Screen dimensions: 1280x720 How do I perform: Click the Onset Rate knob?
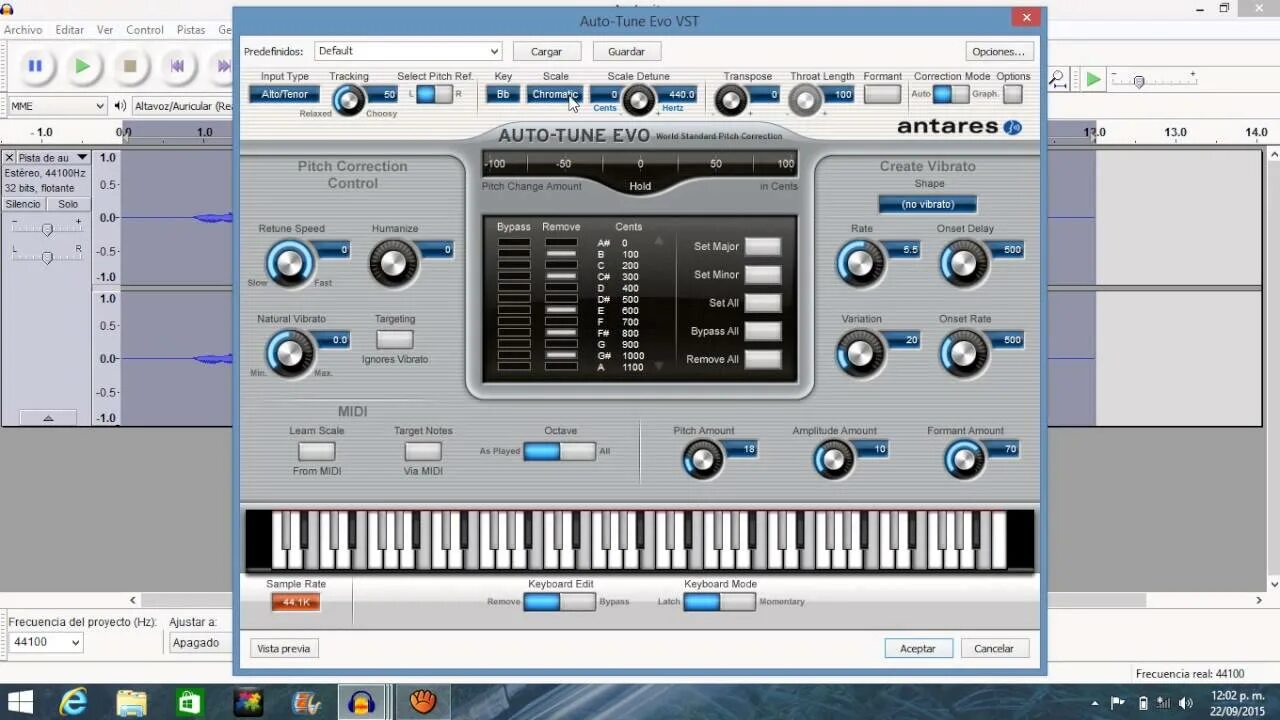[x=963, y=353]
